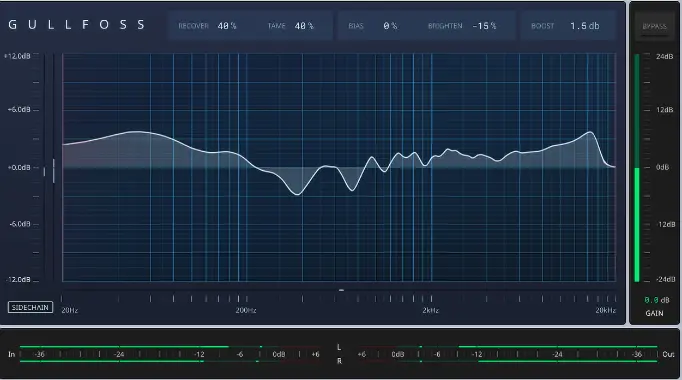Screen dimensions: 682x380
Task: Click the -12.0dB scale label
Action: [x=18, y=280]
